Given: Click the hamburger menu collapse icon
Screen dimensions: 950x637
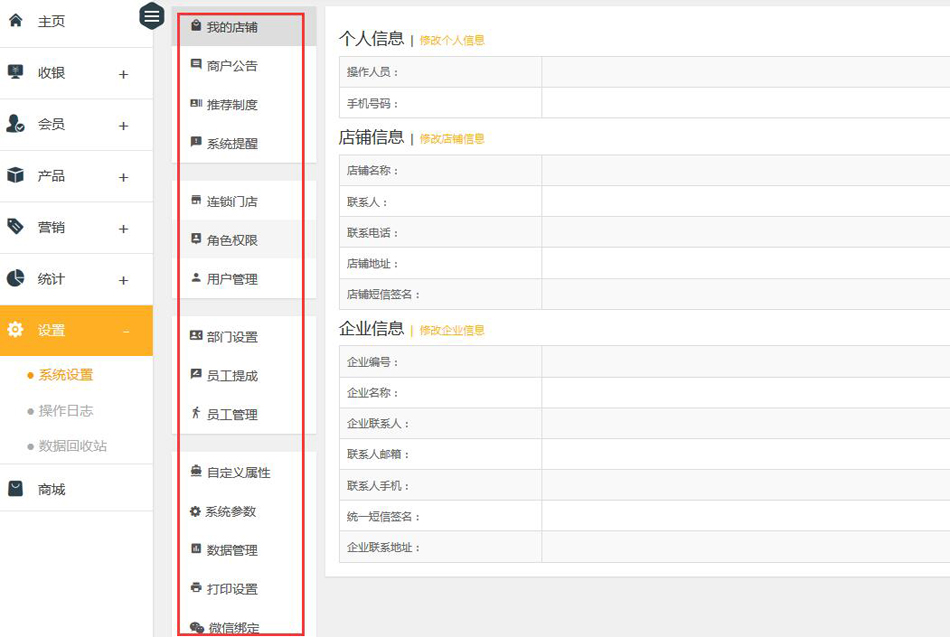Looking at the screenshot, I should click(x=151, y=16).
